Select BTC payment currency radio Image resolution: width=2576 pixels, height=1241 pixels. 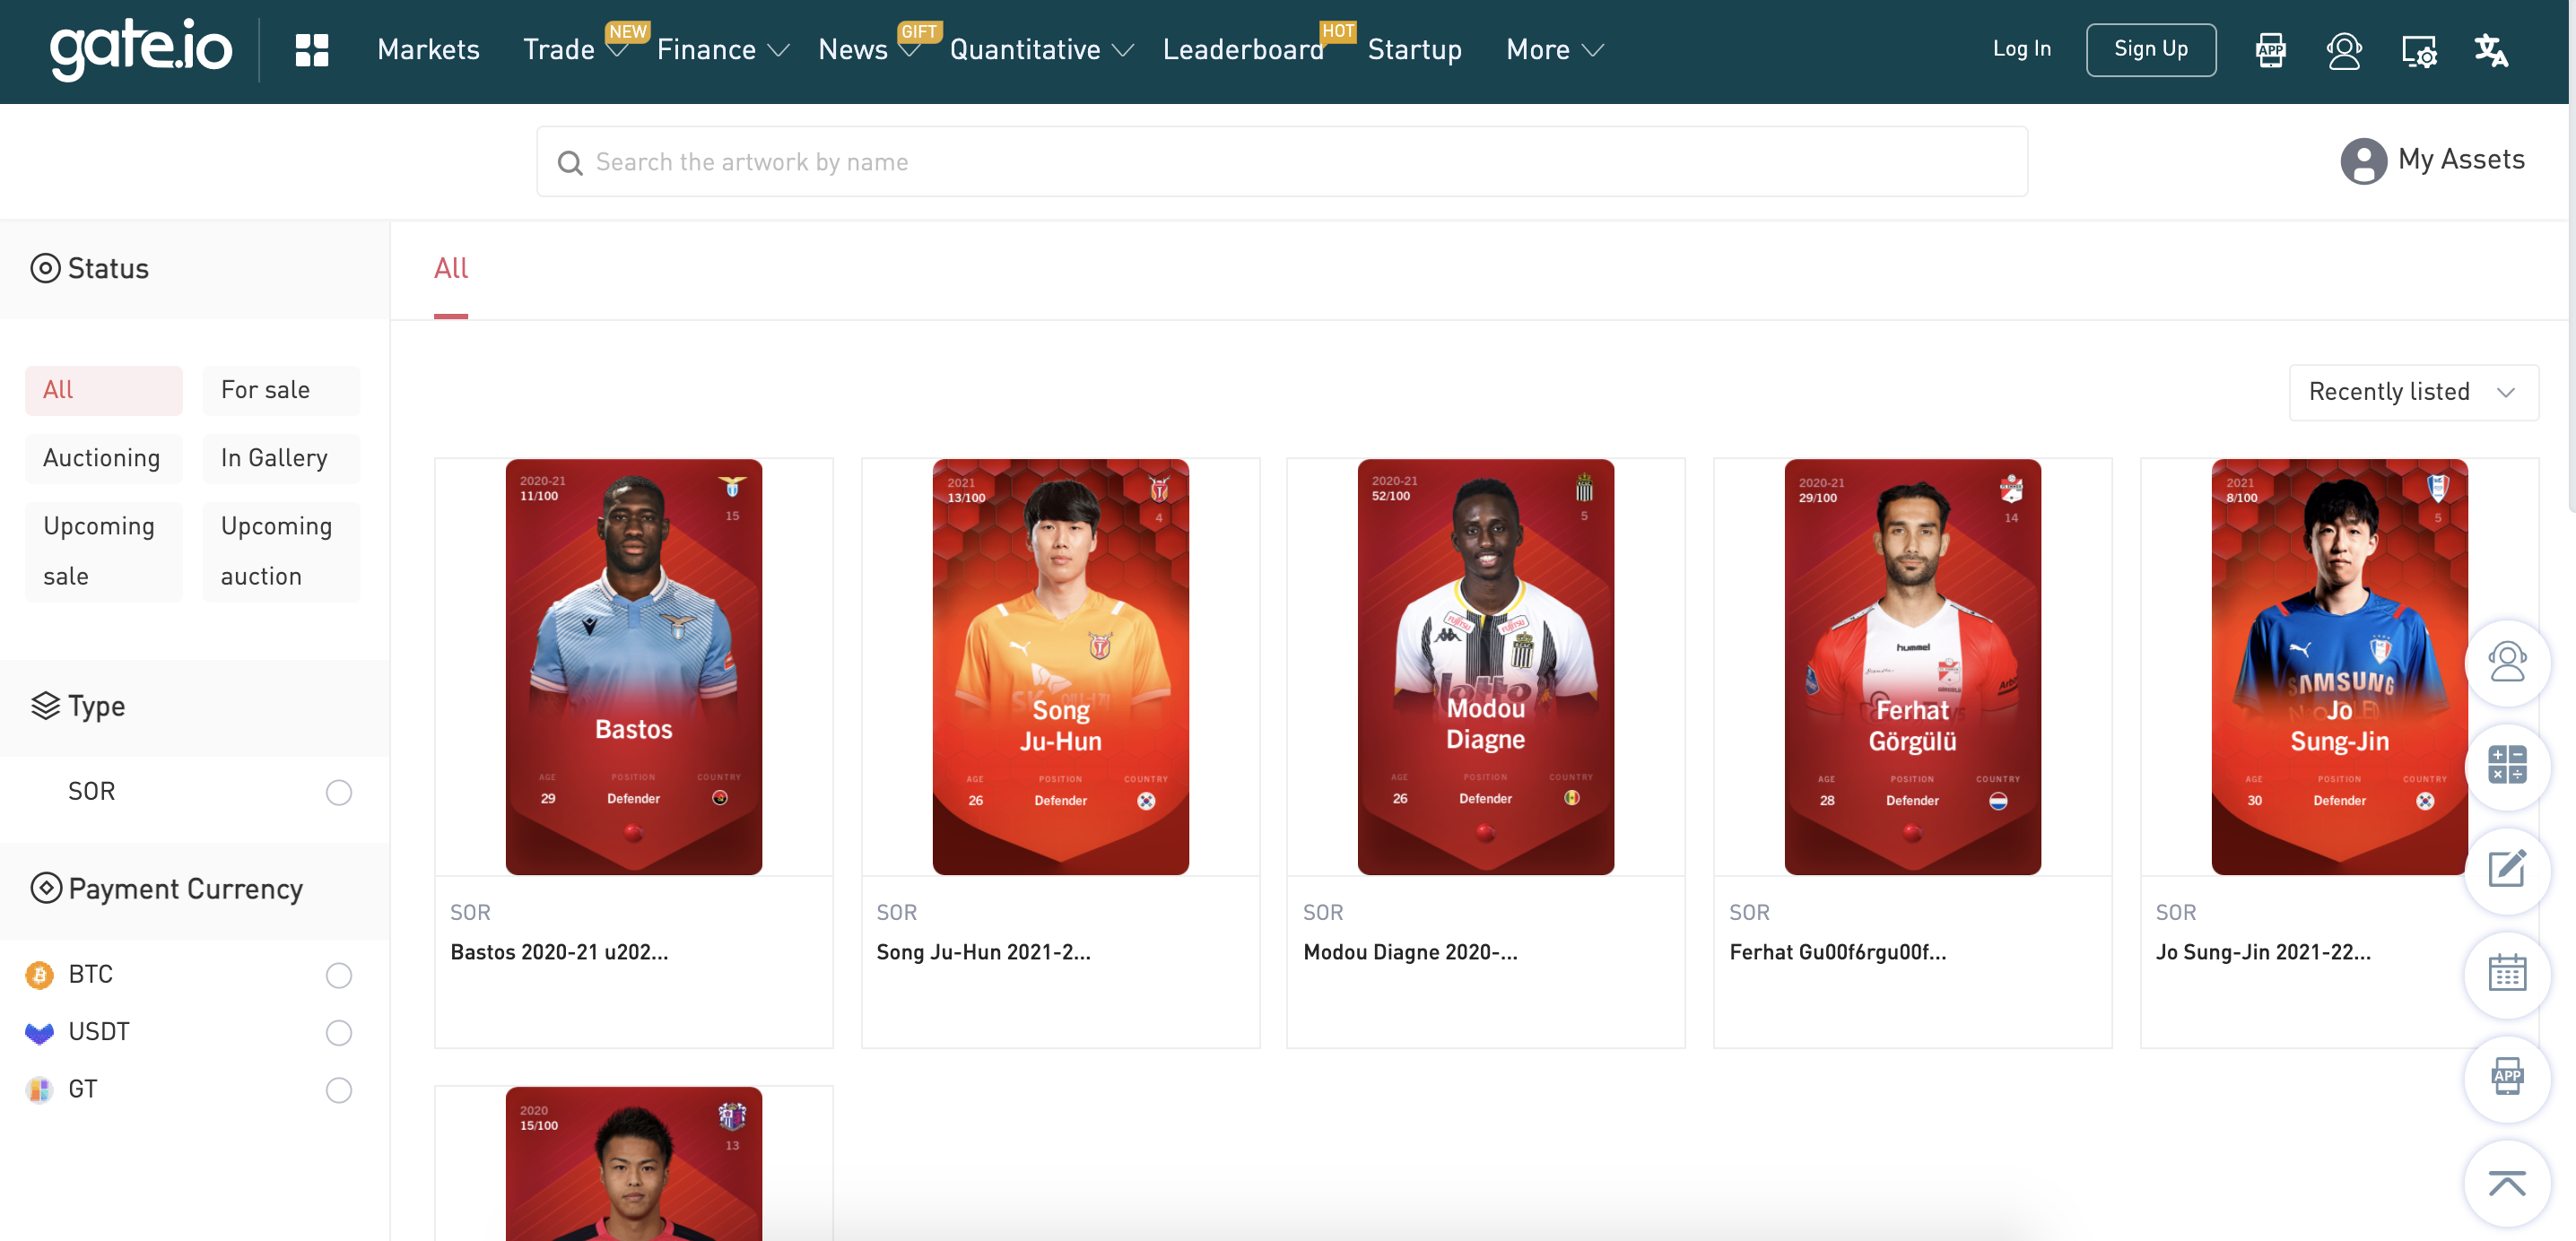(339, 975)
